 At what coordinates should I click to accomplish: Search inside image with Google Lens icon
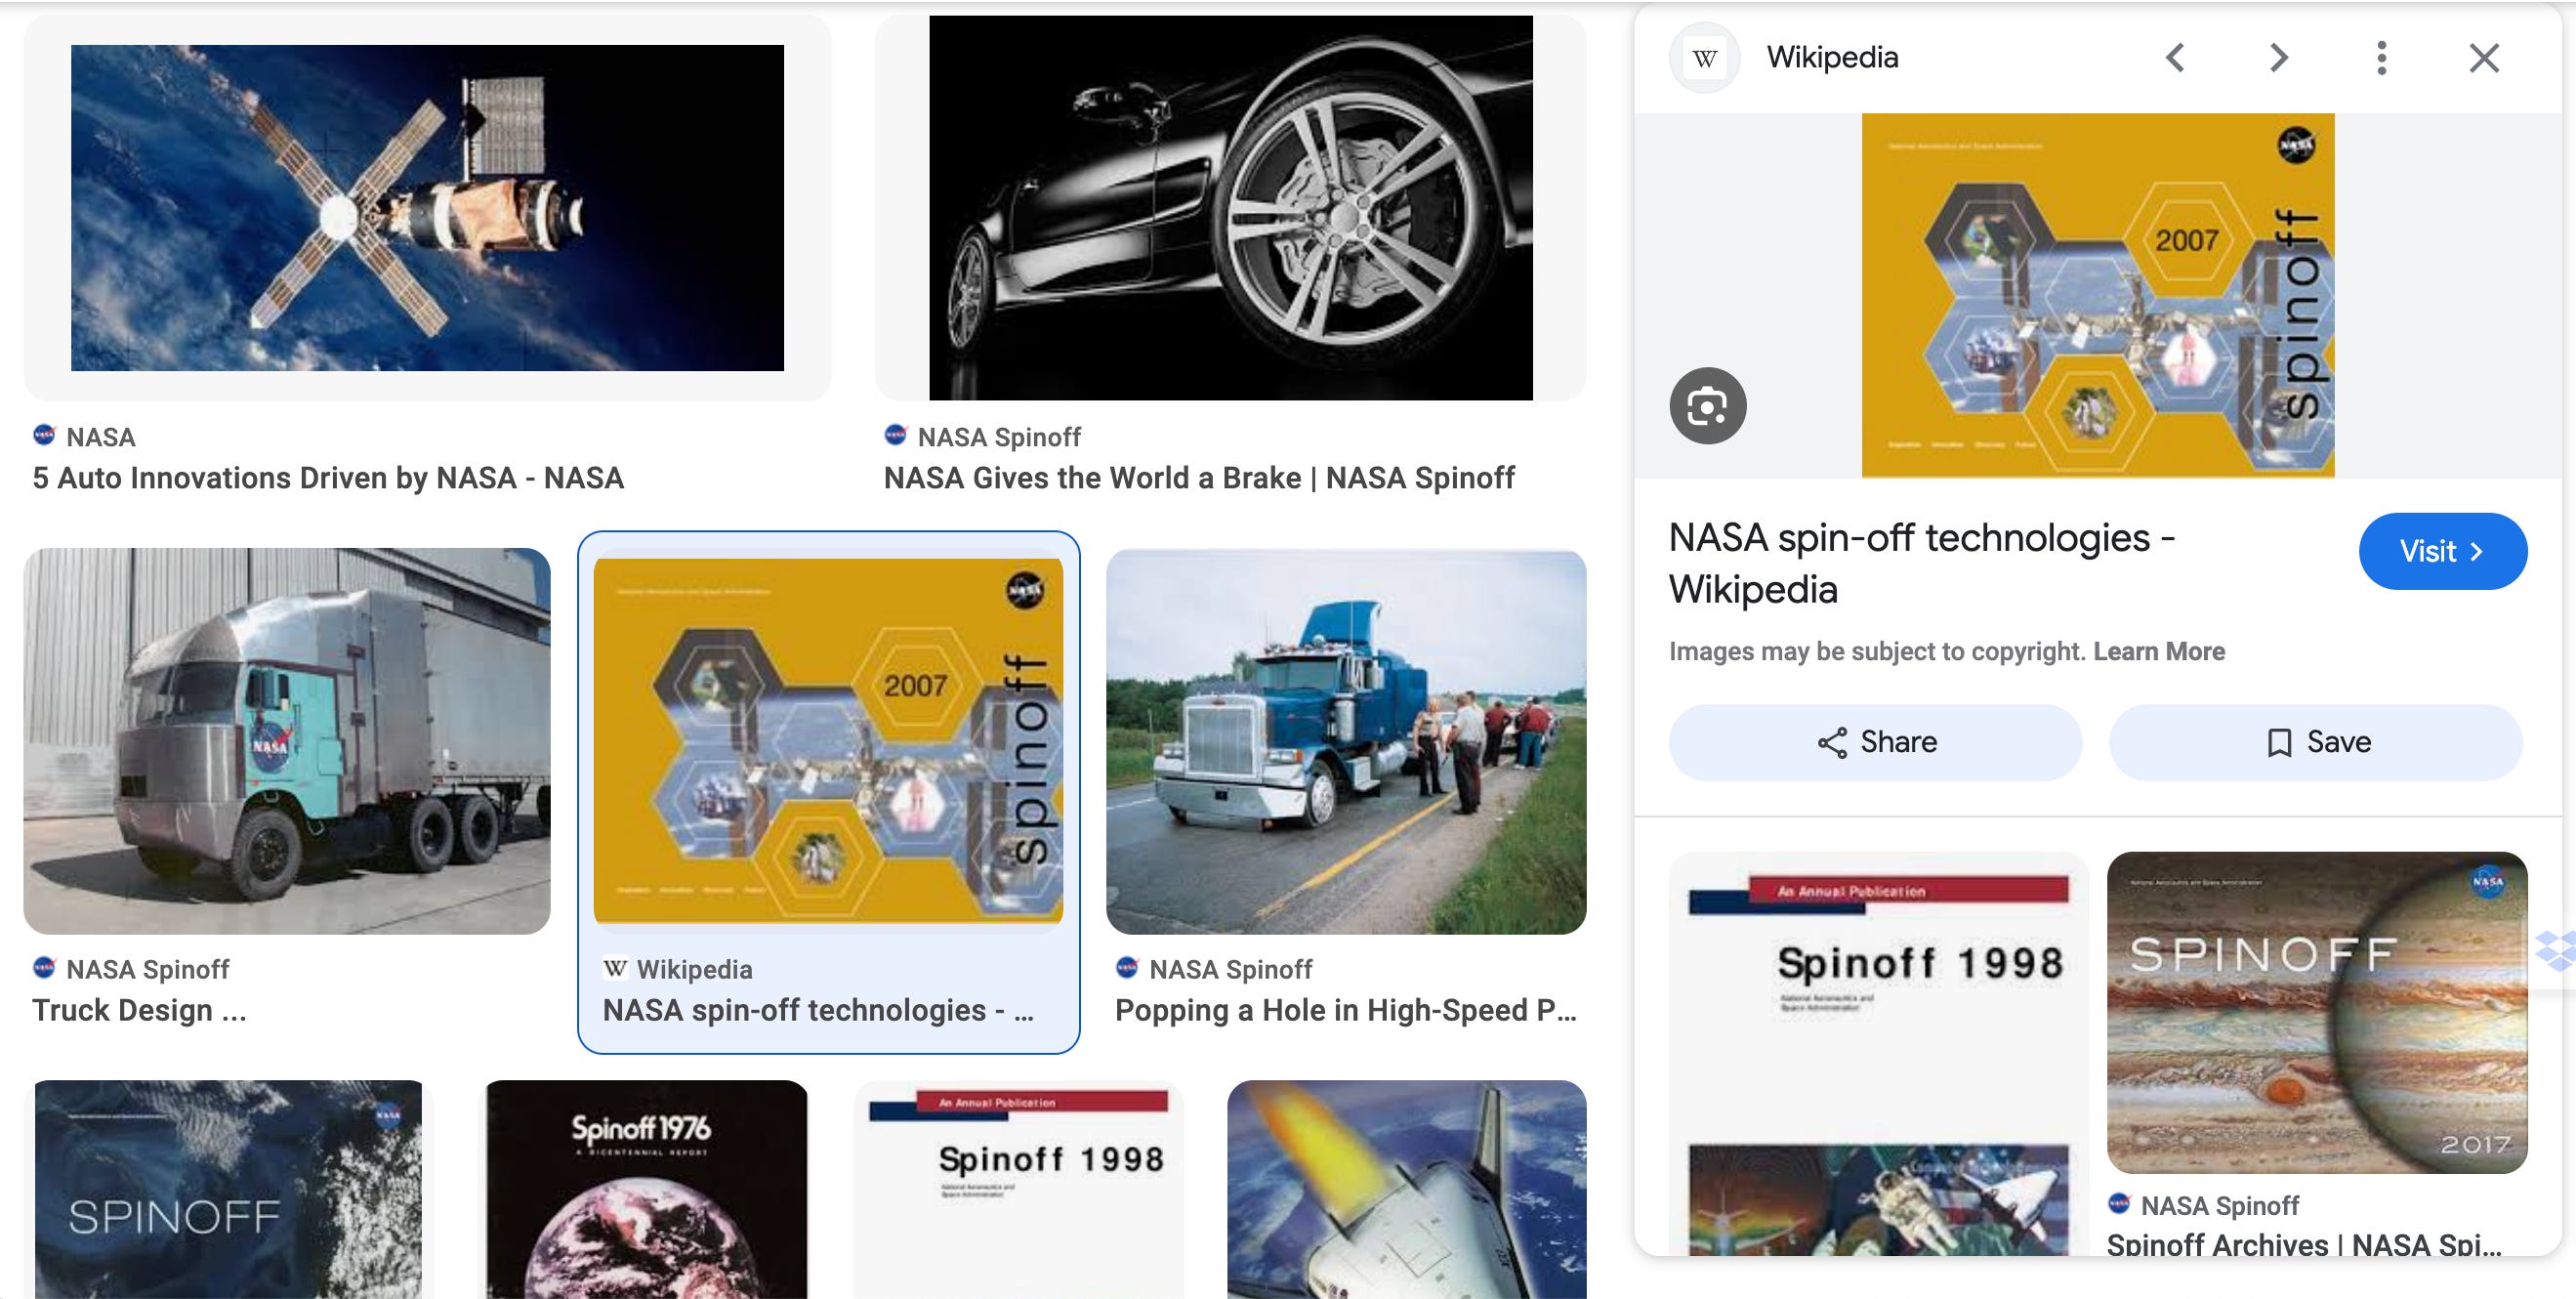point(1708,406)
